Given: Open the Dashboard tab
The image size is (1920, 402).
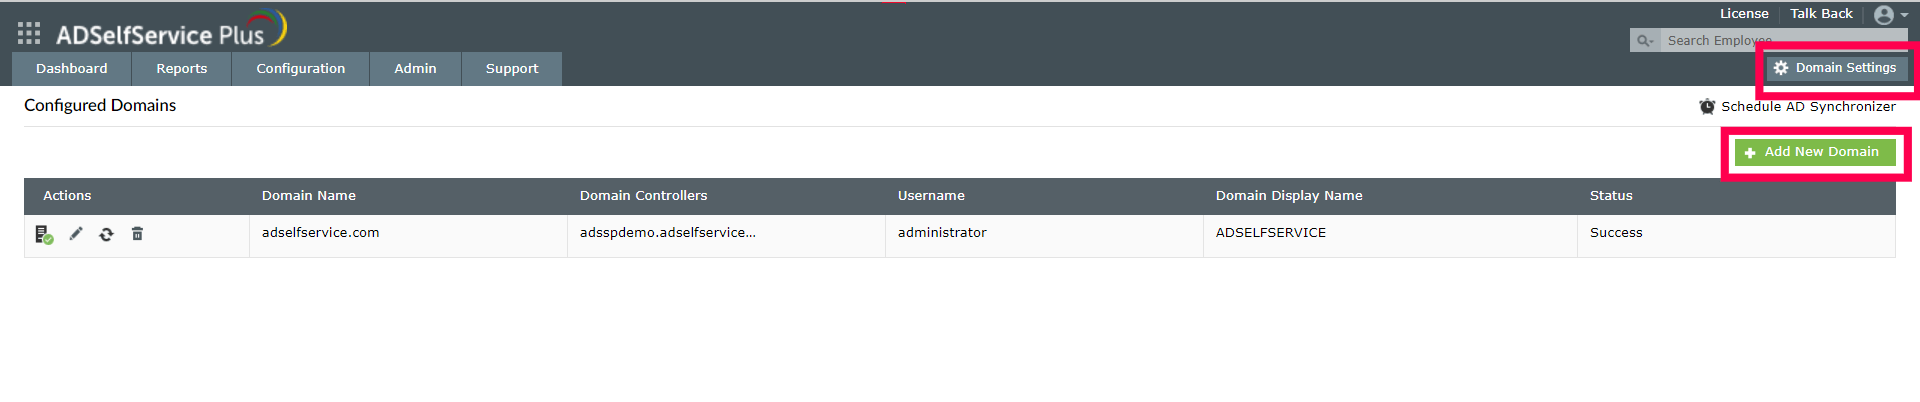Looking at the screenshot, I should pos(72,69).
